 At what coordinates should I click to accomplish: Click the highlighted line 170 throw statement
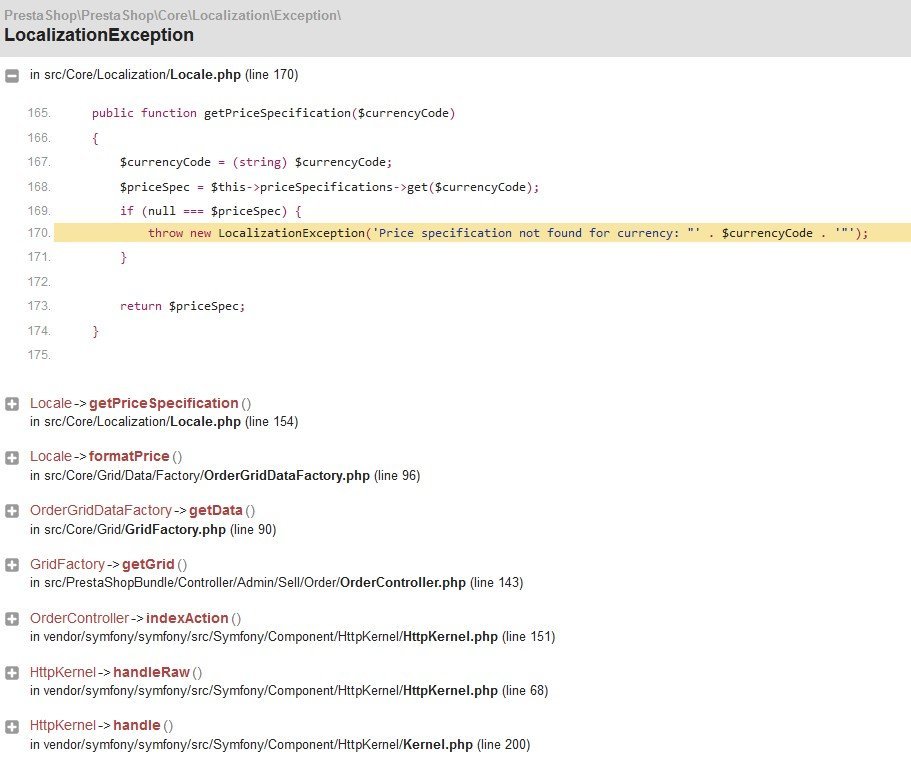(508, 233)
